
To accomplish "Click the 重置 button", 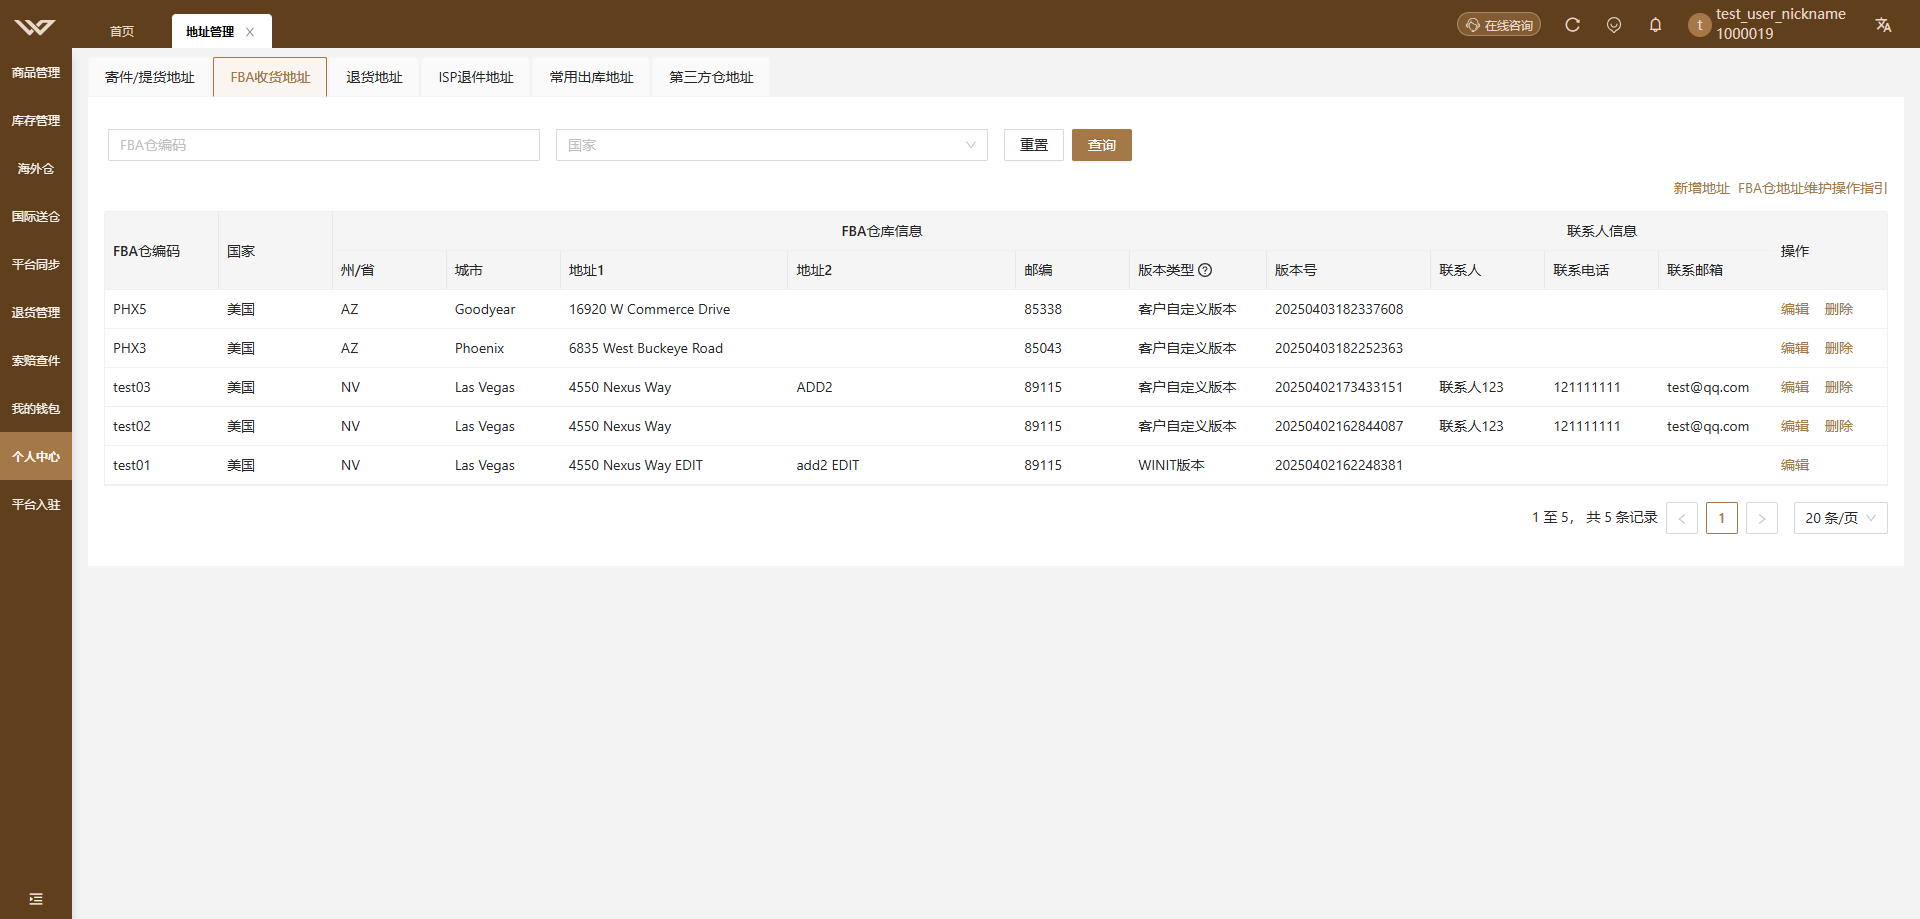I will coord(1034,145).
